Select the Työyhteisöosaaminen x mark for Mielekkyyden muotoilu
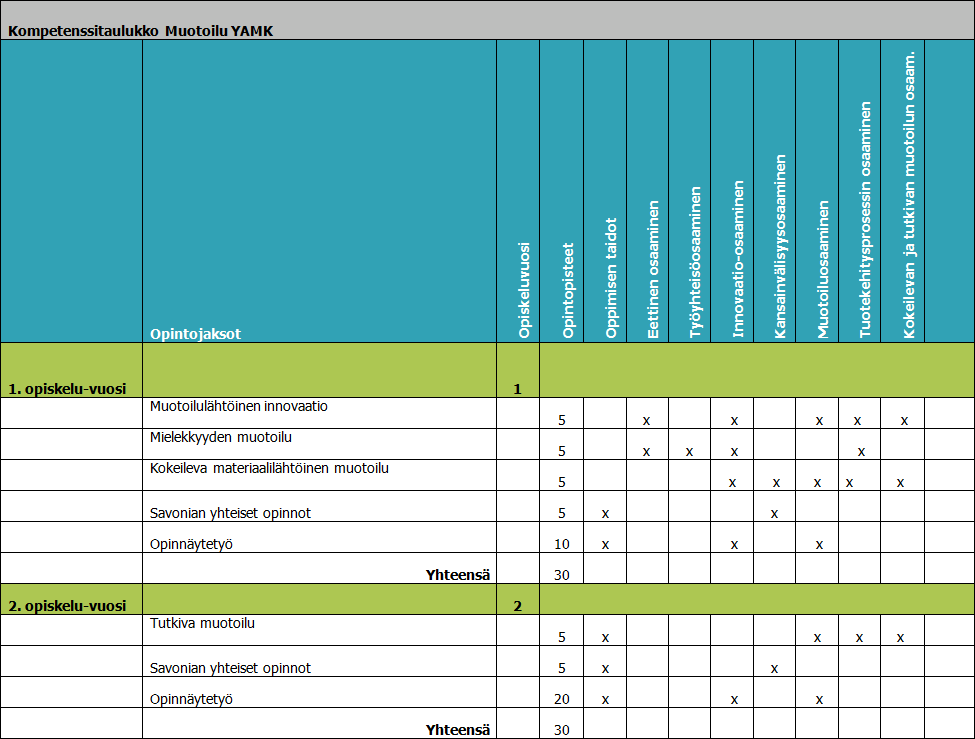This screenshot has width=975, height=739. (690, 452)
